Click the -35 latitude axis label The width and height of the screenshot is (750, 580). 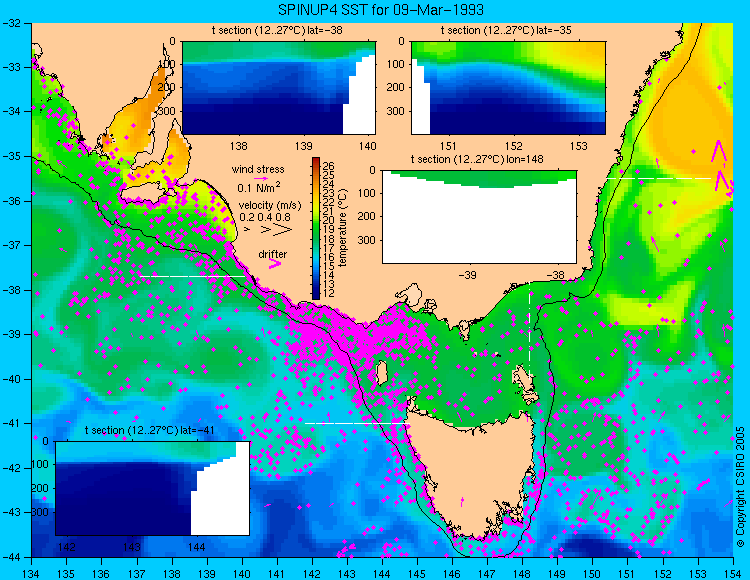click(11, 156)
